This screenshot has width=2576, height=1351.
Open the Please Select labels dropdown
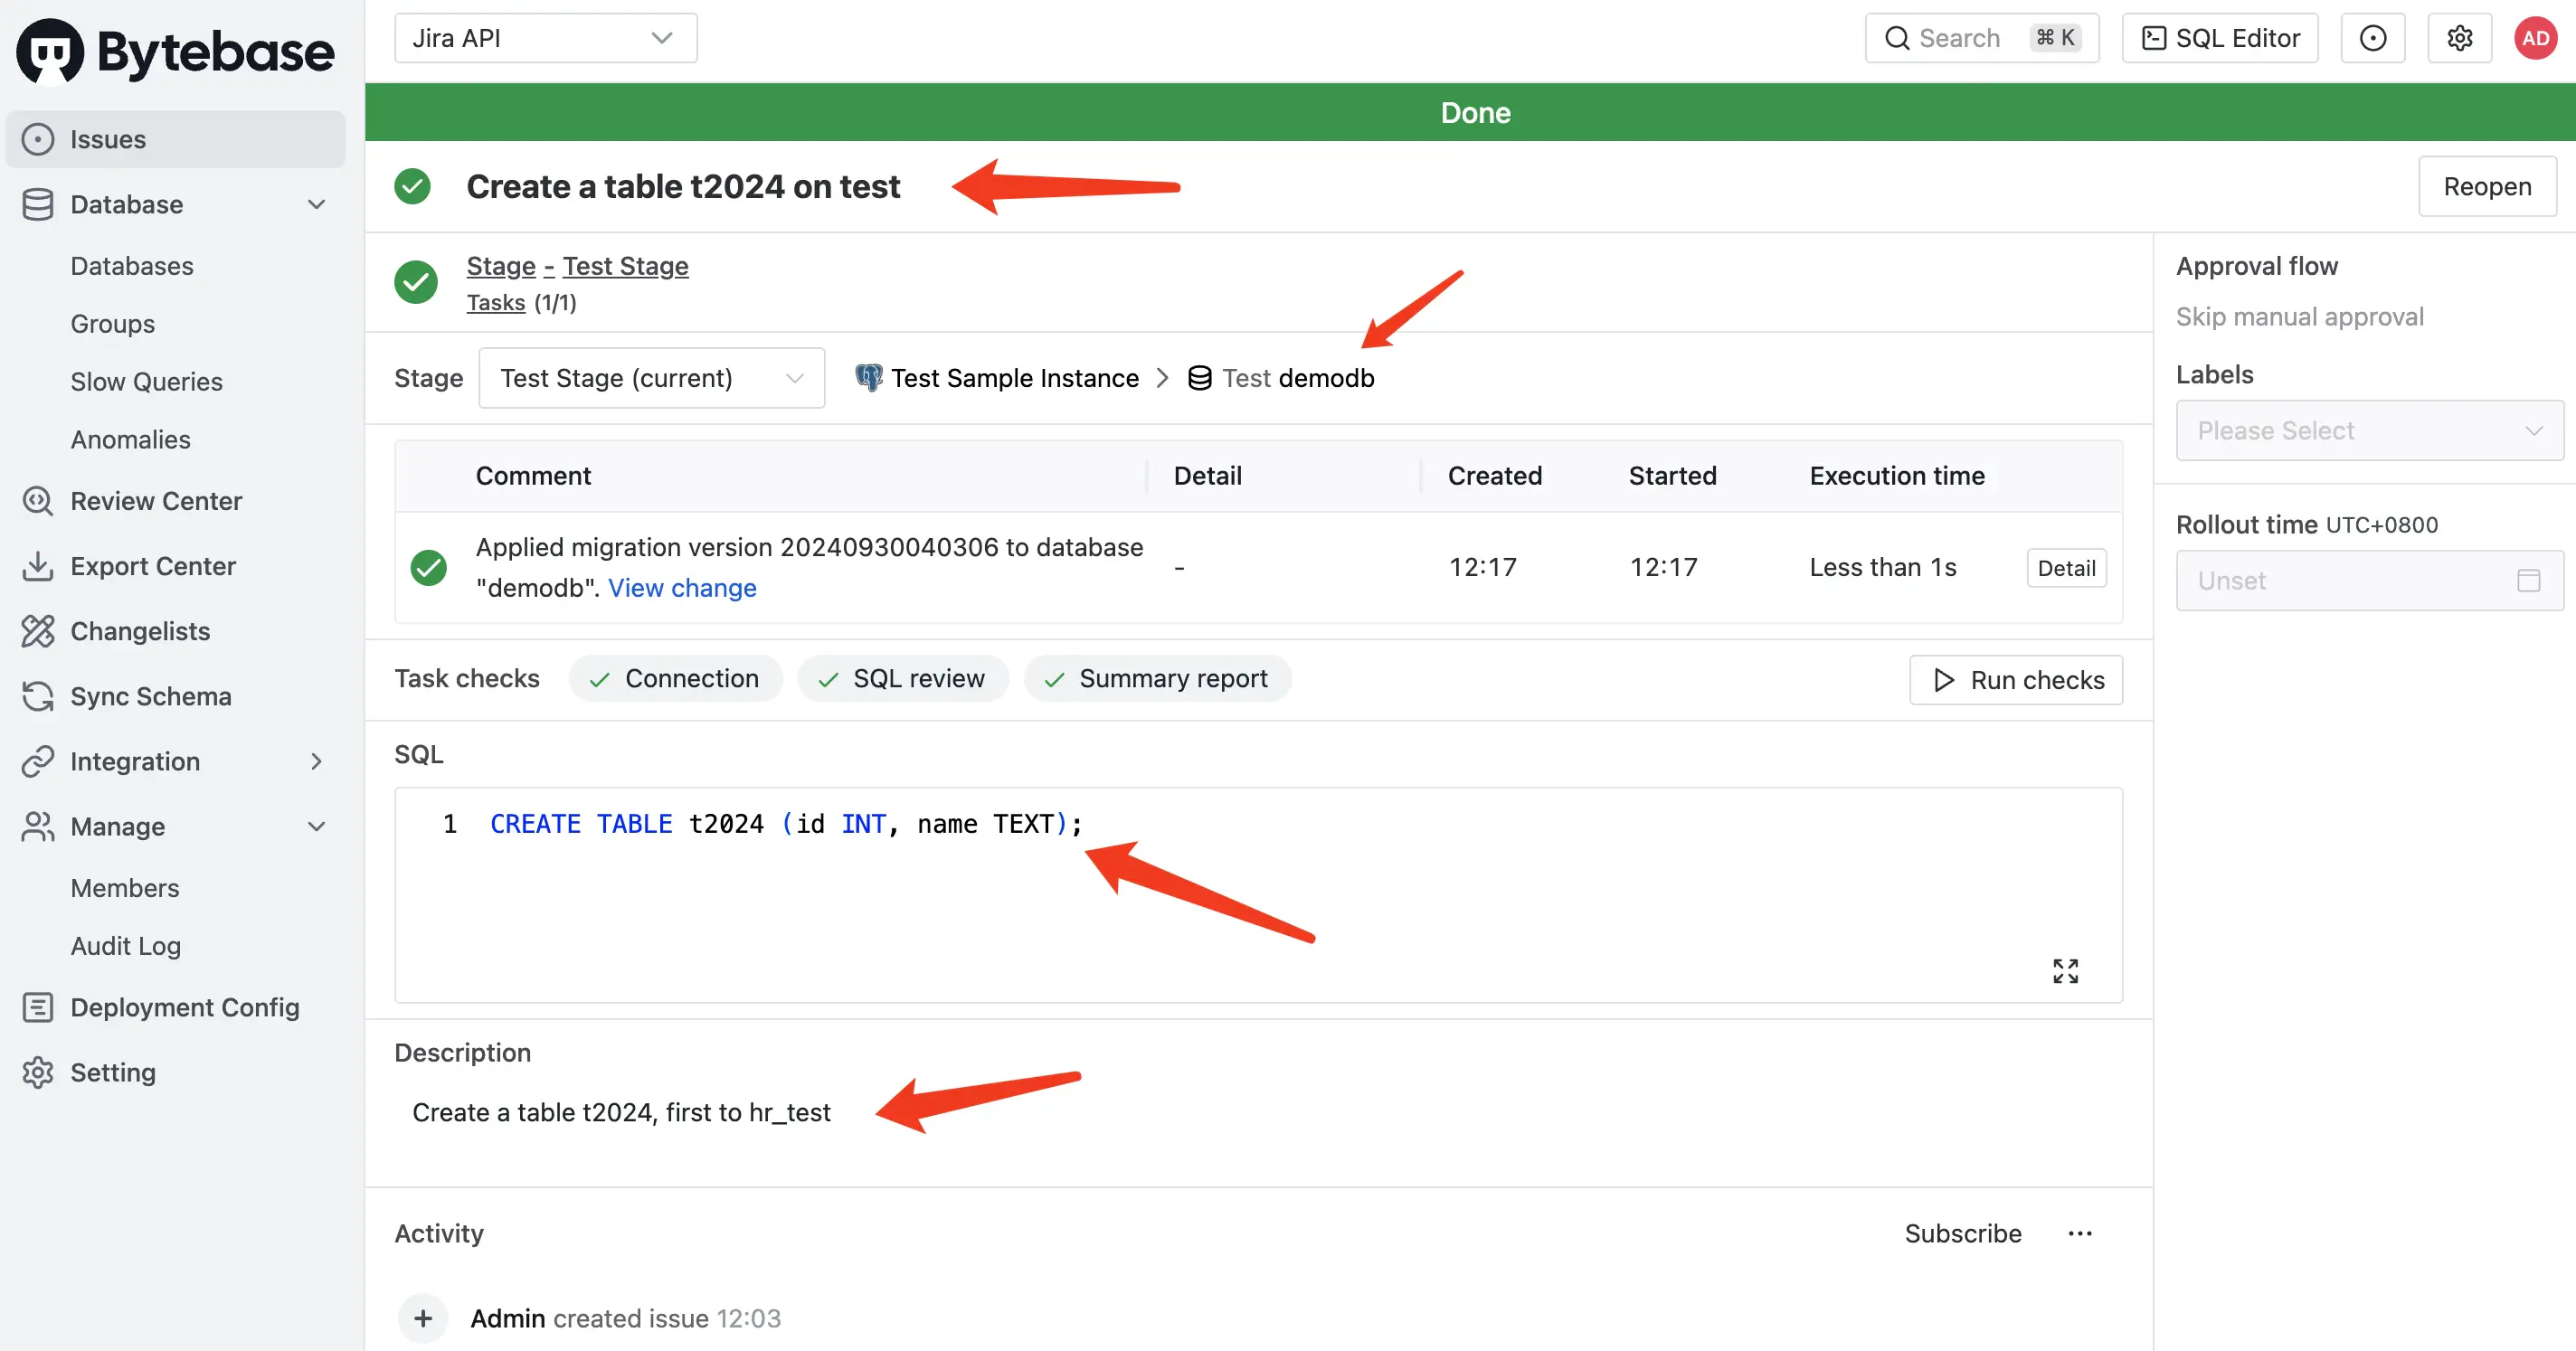tap(2369, 430)
